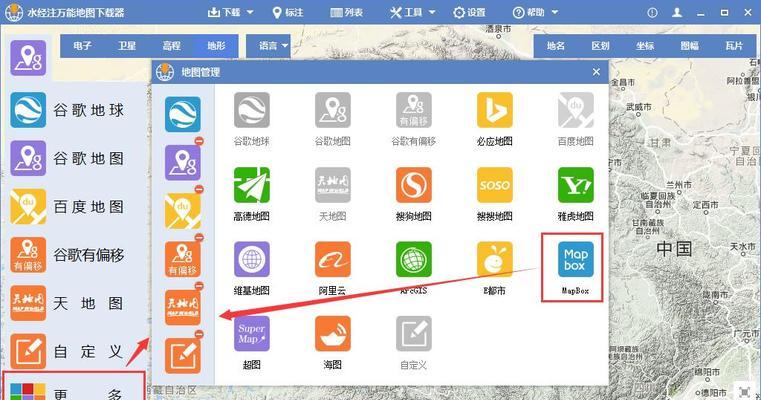
Task: Choose 百度地图 in left sidebar
Action: (68, 207)
